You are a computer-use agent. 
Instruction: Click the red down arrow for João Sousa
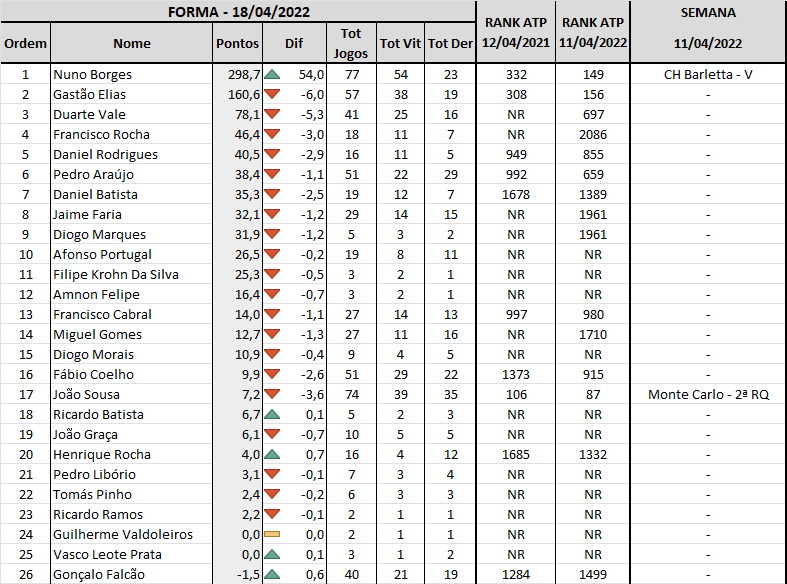click(x=272, y=394)
